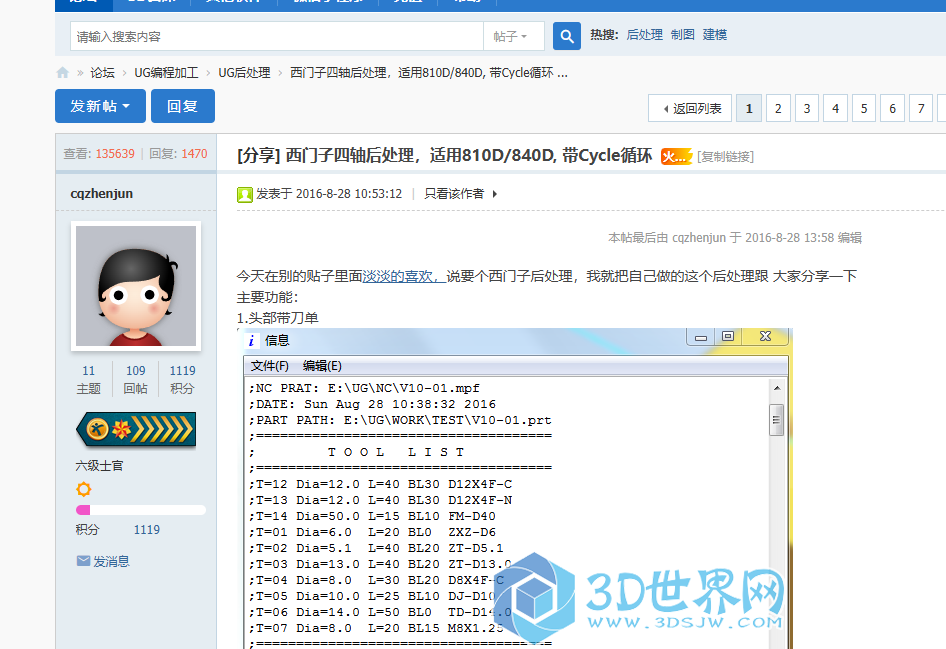This screenshot has width=946, height=649.
Task: Click the blue search magnifier button
Action: (567, 36)
